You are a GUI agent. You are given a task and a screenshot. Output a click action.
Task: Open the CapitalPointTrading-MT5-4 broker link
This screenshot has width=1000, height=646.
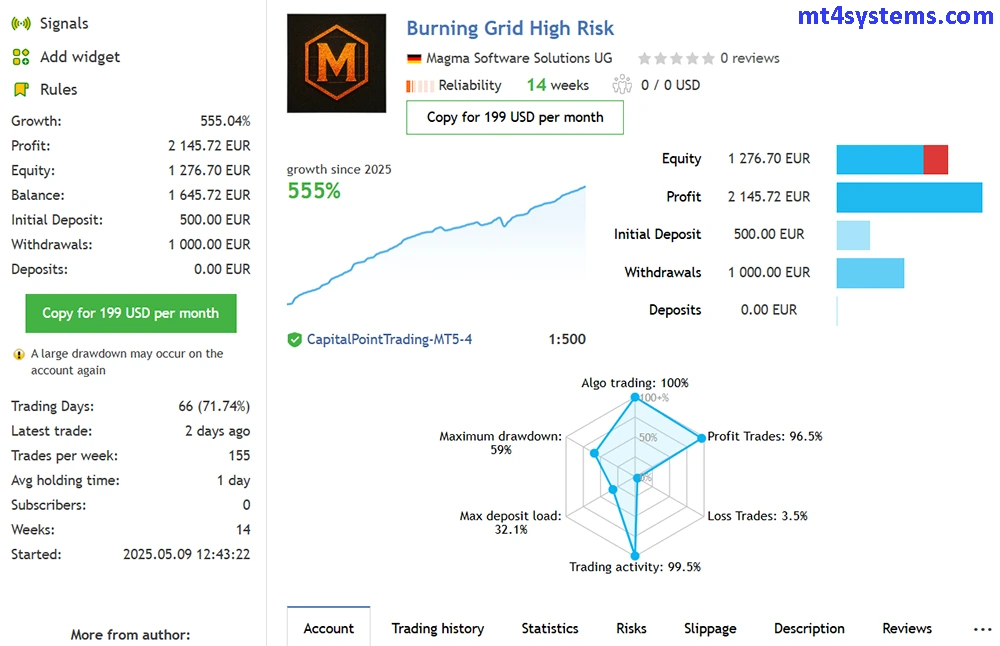click(389, 340)
